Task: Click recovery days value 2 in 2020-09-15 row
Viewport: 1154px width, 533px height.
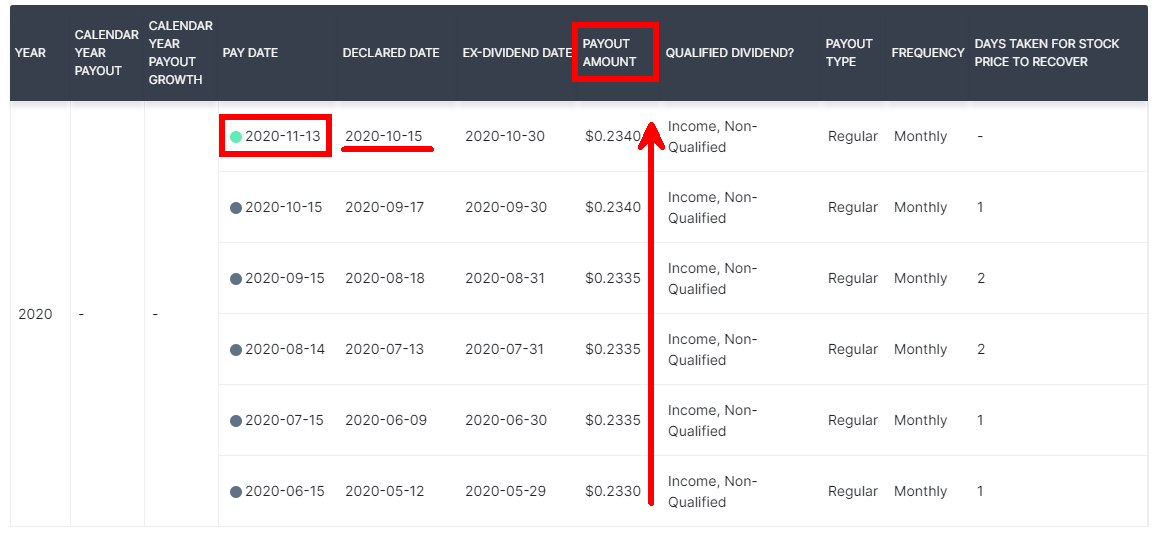Action: coord(981,278)
